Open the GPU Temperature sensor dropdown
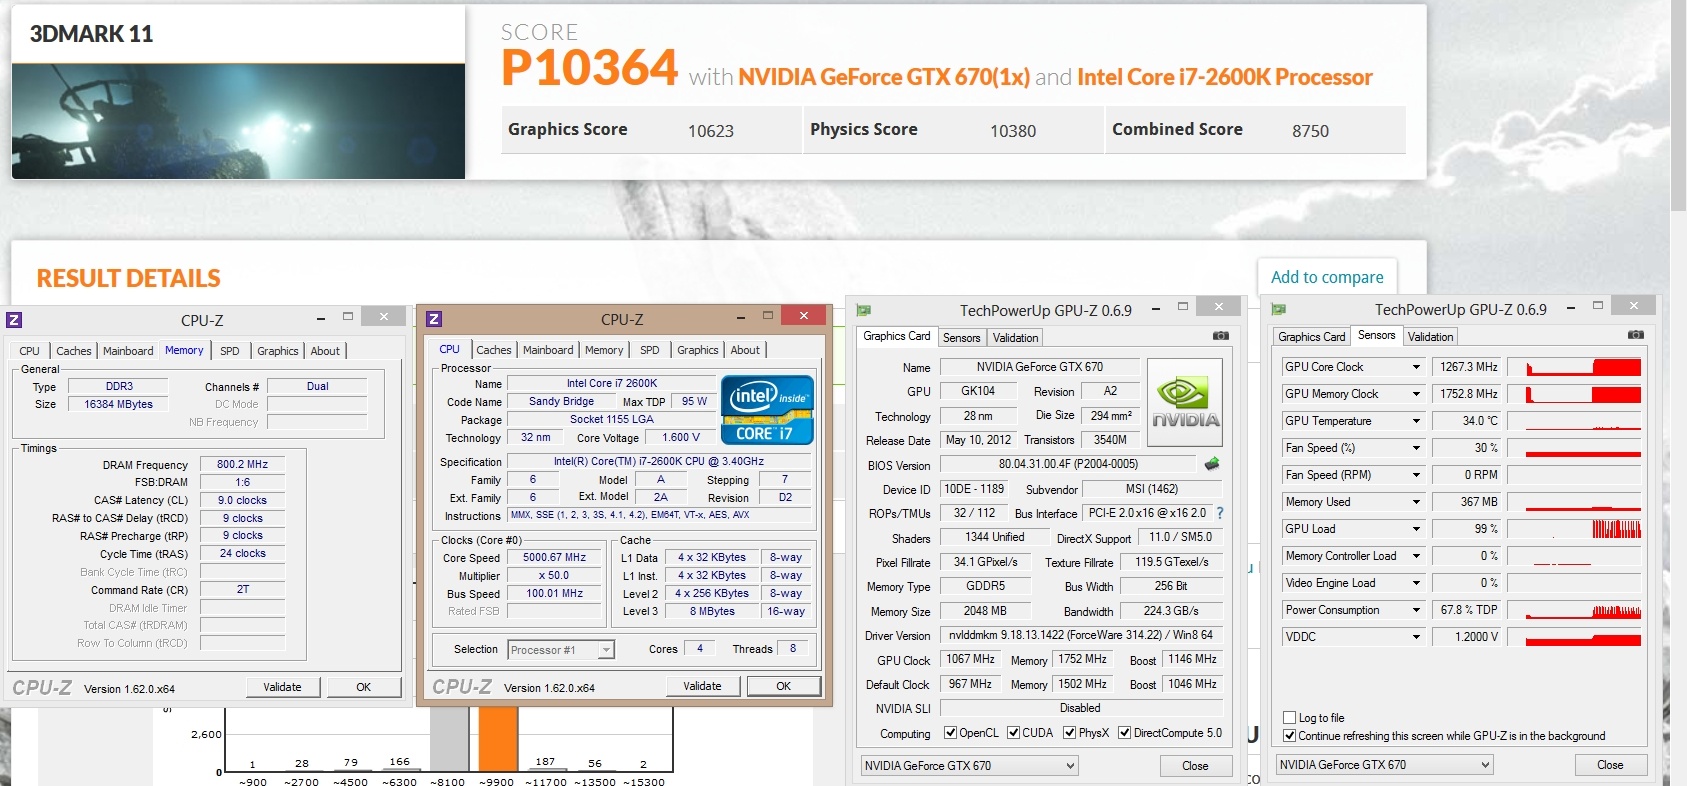The height and width of the screenshot is (786, 1687). [x=1416, y=421]
